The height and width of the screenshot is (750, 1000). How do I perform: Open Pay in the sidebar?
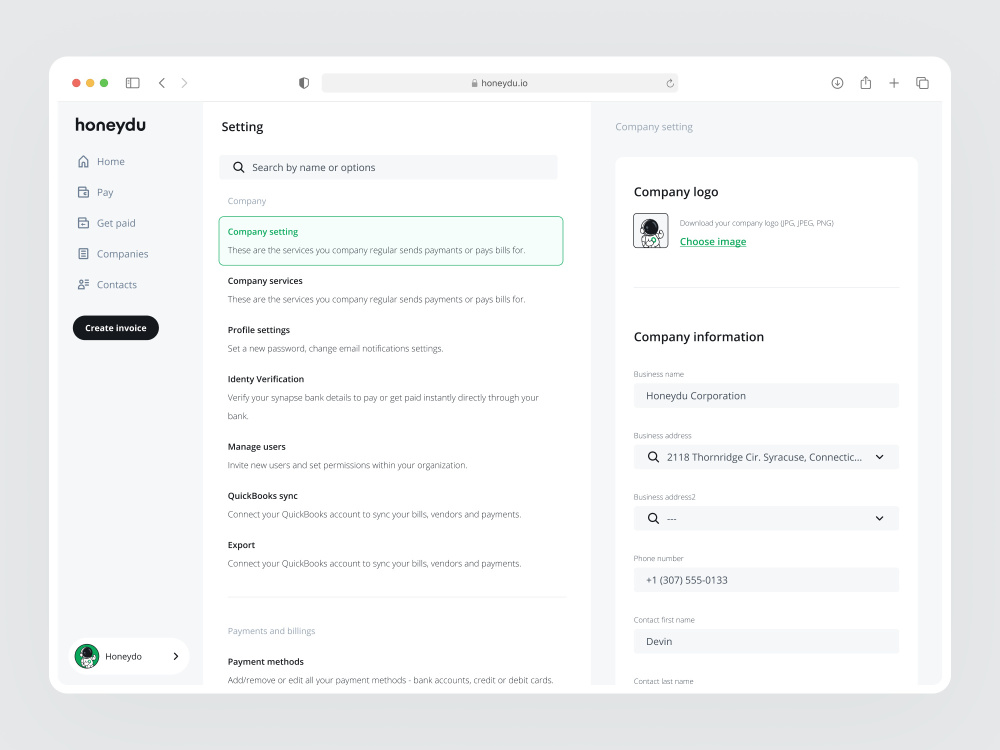95,192
